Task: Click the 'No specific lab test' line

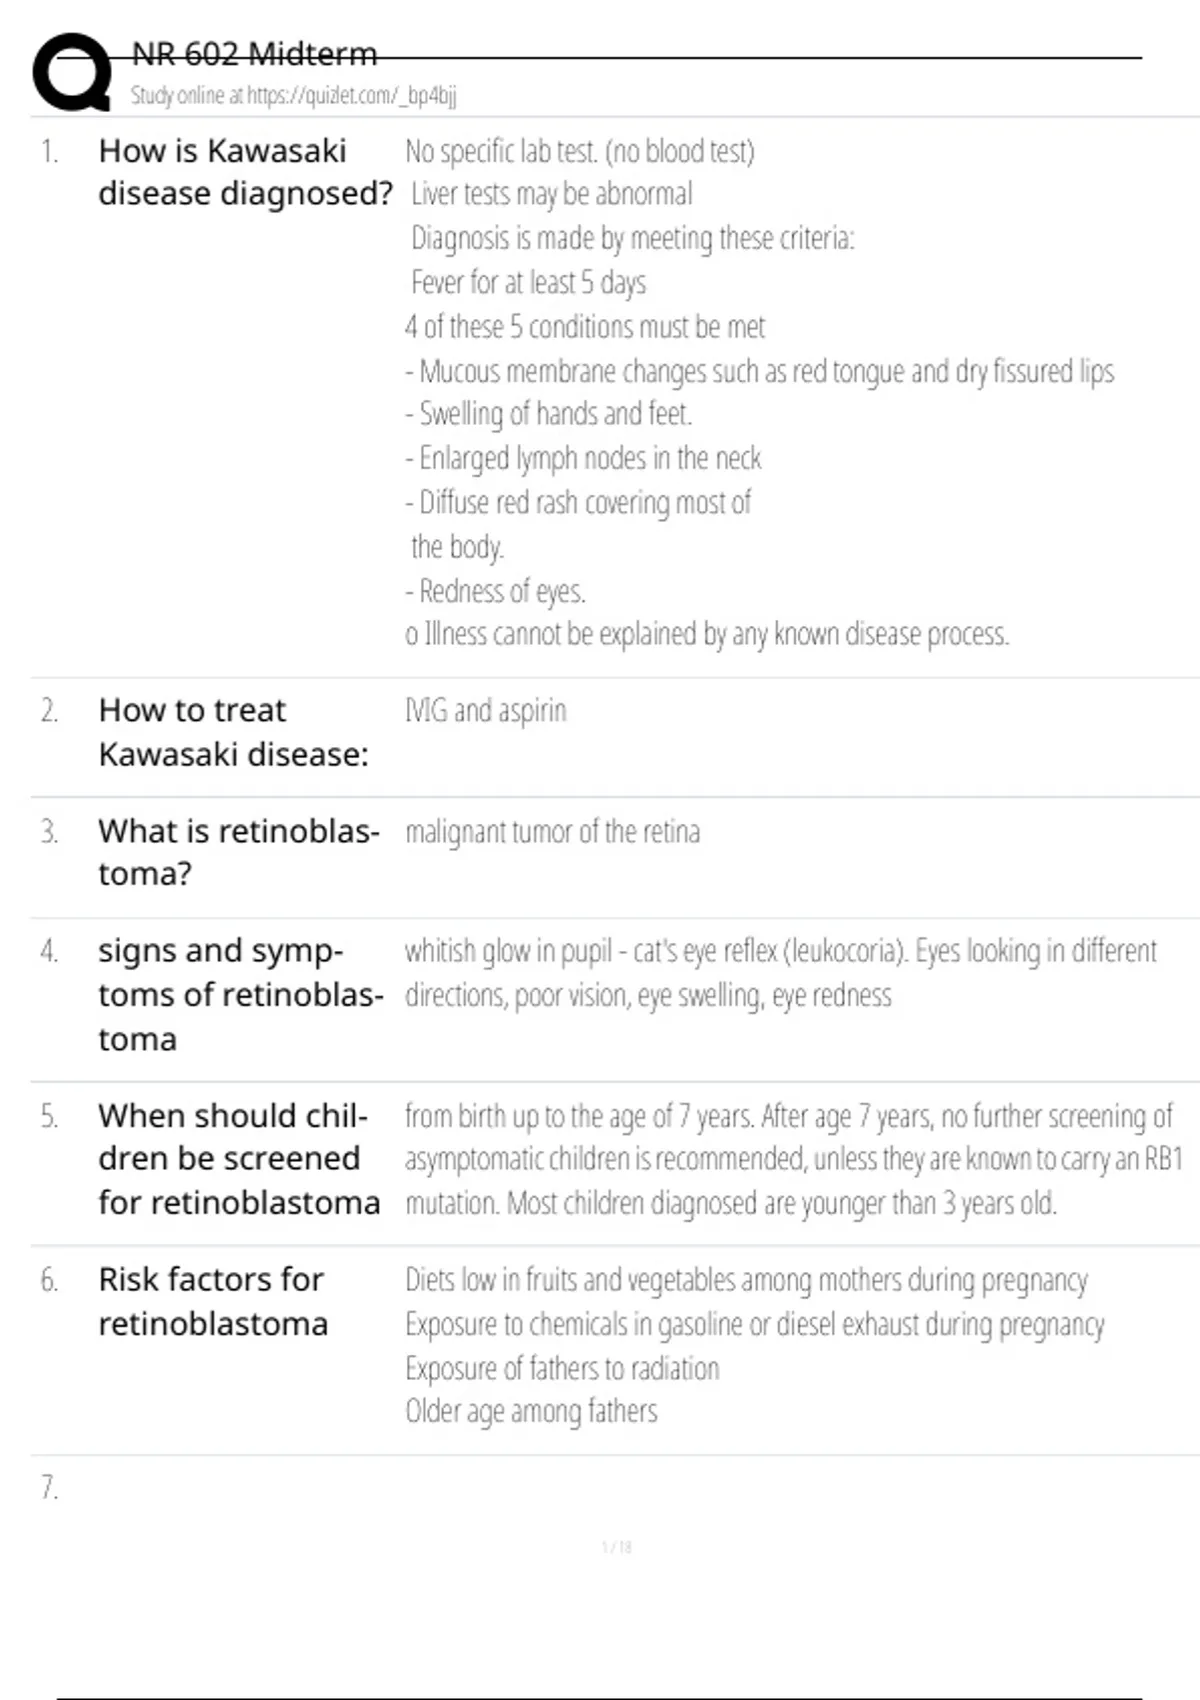Action: coord(579,151)
